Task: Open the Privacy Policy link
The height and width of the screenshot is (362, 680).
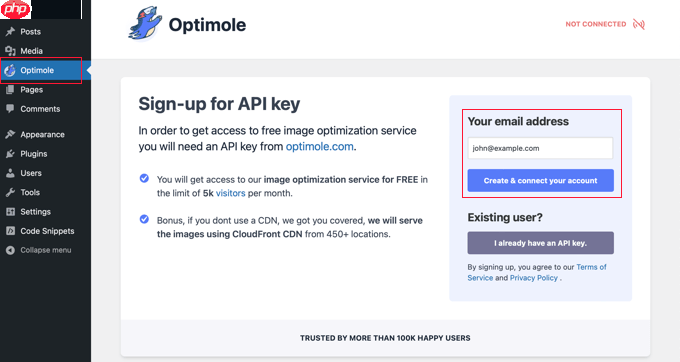Action: click(x=534, y=278)
